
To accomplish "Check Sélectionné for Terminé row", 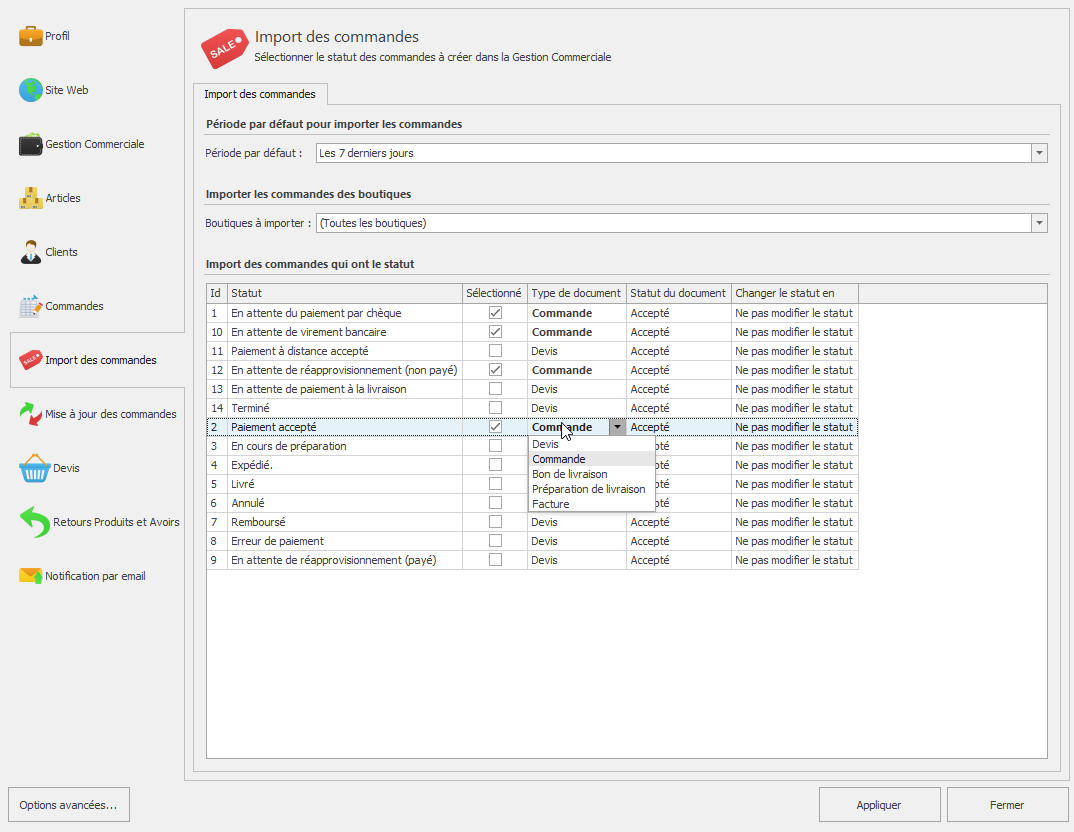I will pyautogui.click(x=495, y=407).
